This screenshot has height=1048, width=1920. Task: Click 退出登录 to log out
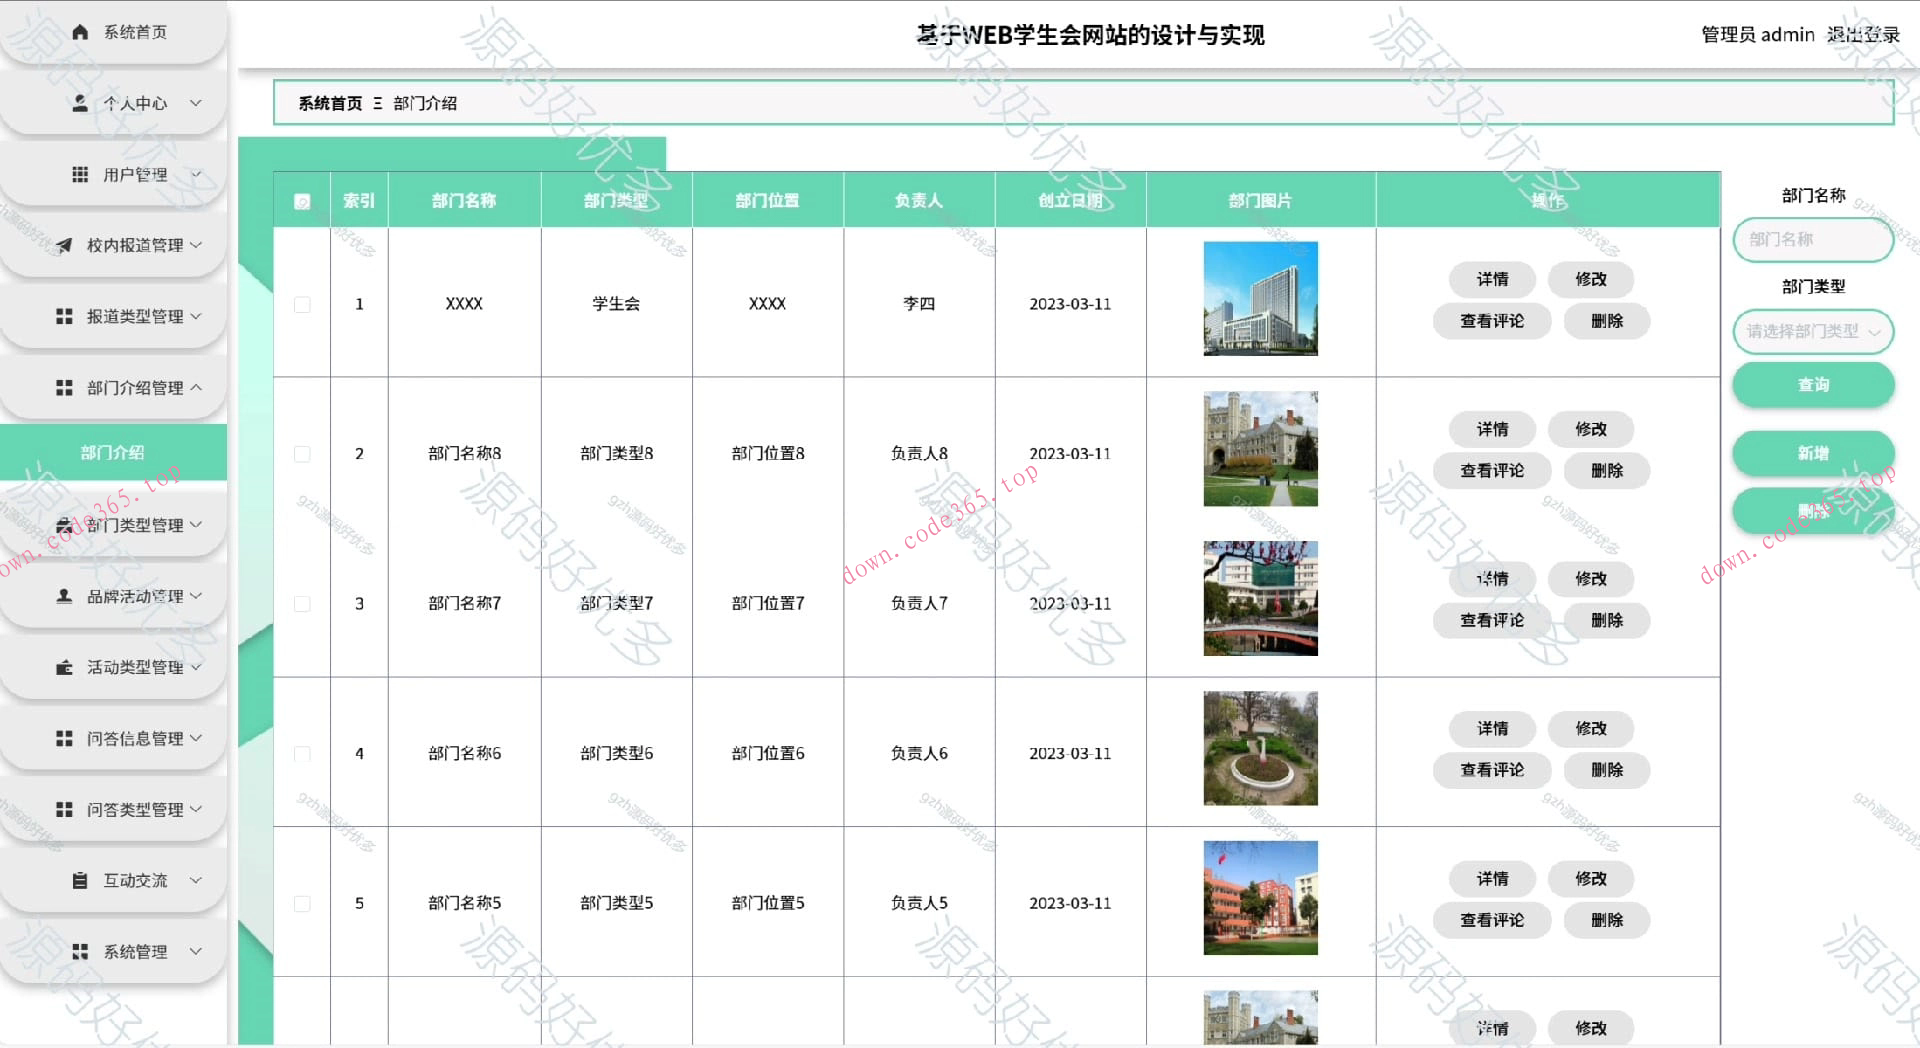coord(1862,35)
